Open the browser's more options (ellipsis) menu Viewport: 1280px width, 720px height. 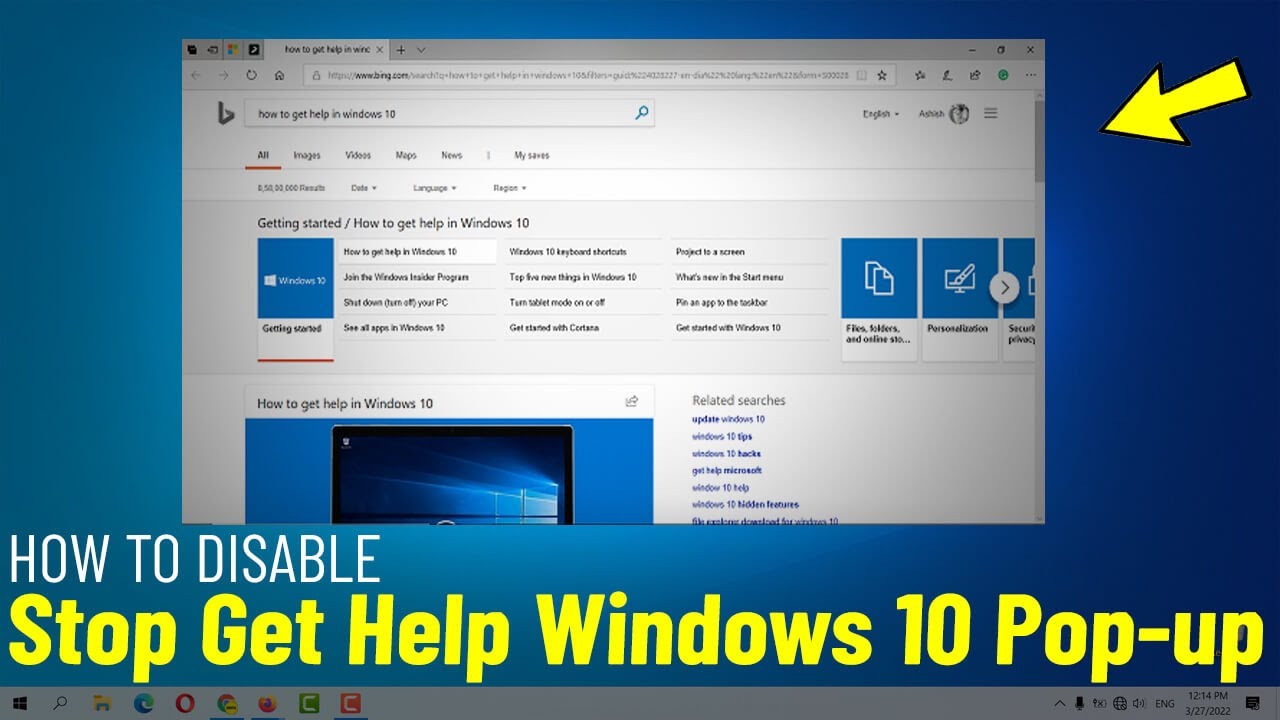click(1031, 74)
